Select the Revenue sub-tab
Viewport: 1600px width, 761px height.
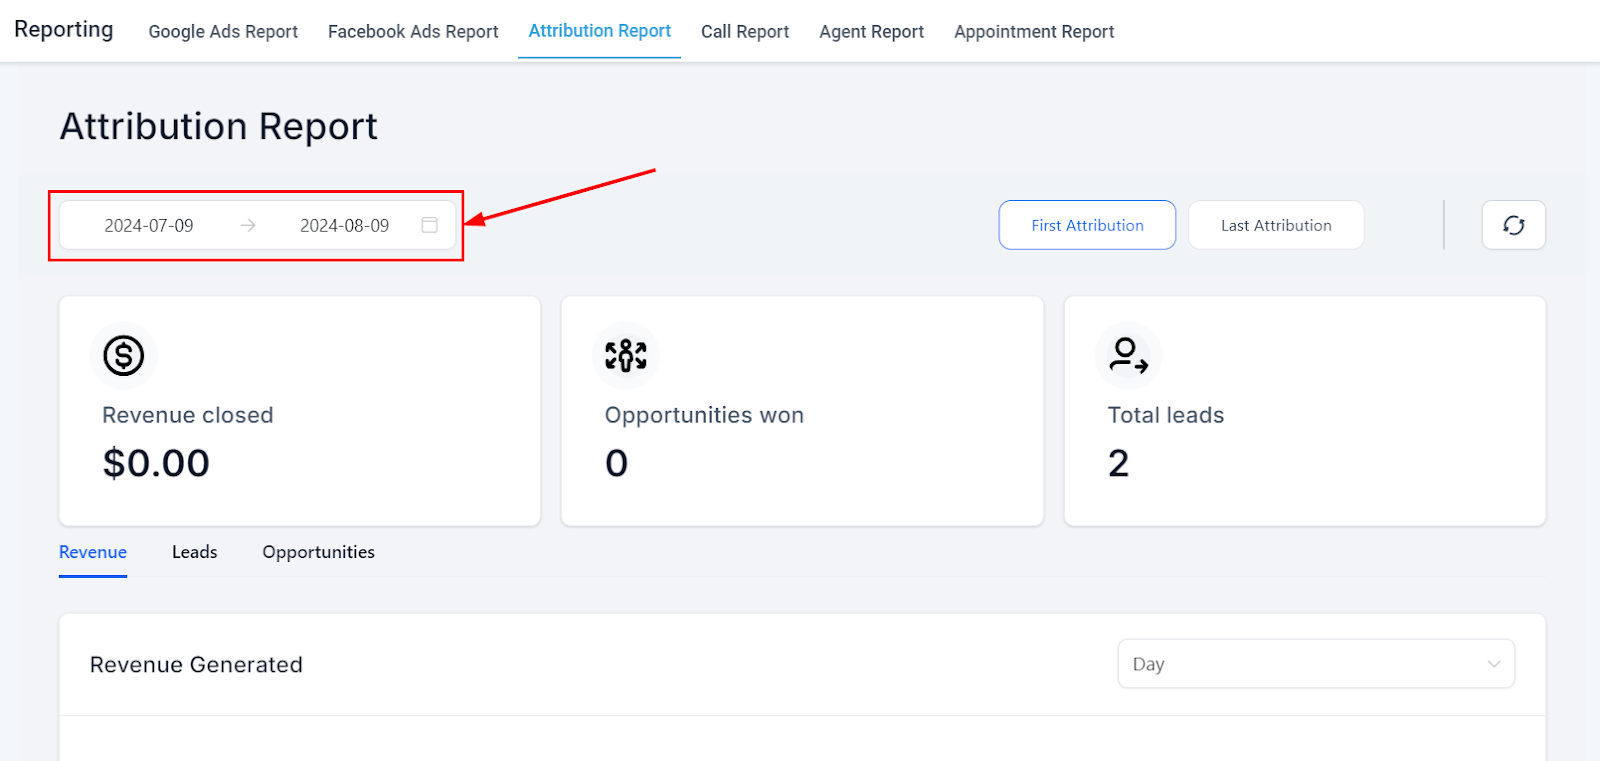[93, 552]
